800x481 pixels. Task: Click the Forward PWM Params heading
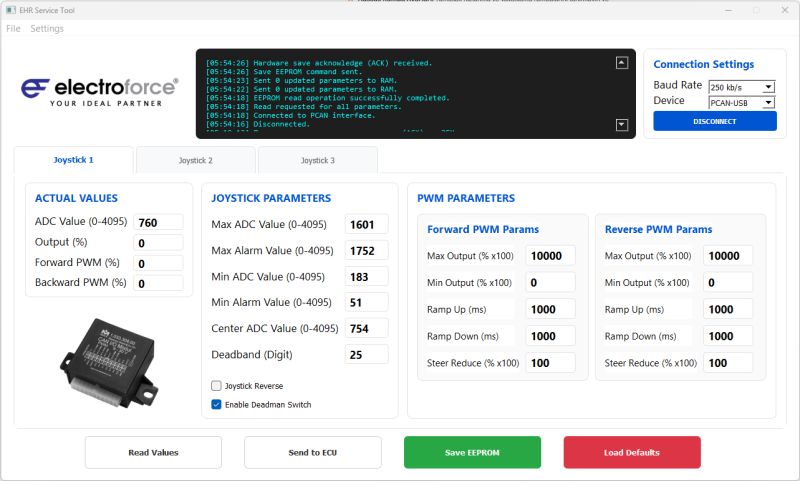(x=483, y=230)
